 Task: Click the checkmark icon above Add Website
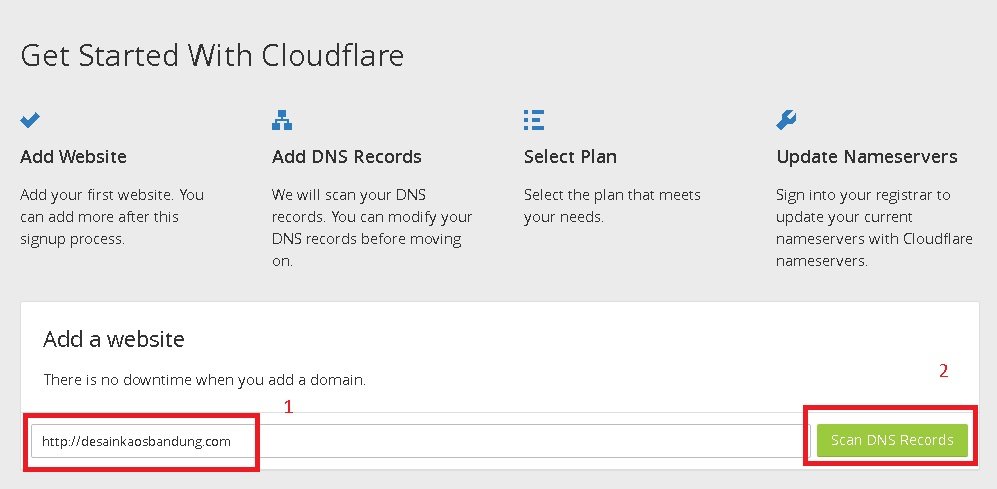(30, 120)
